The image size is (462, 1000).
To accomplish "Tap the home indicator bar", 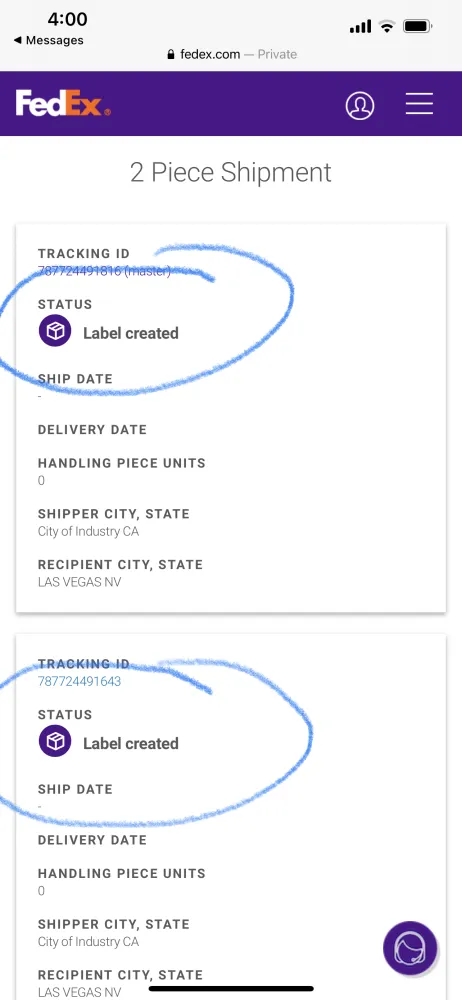I will 231,989.
